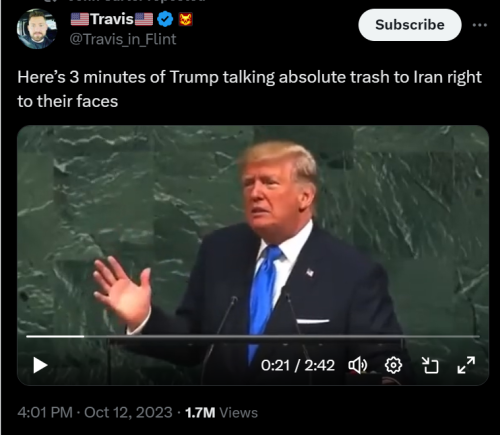Viewport: 500px width, 435px height.
Task: Open video settings gear icon
Action: [393, 365]
